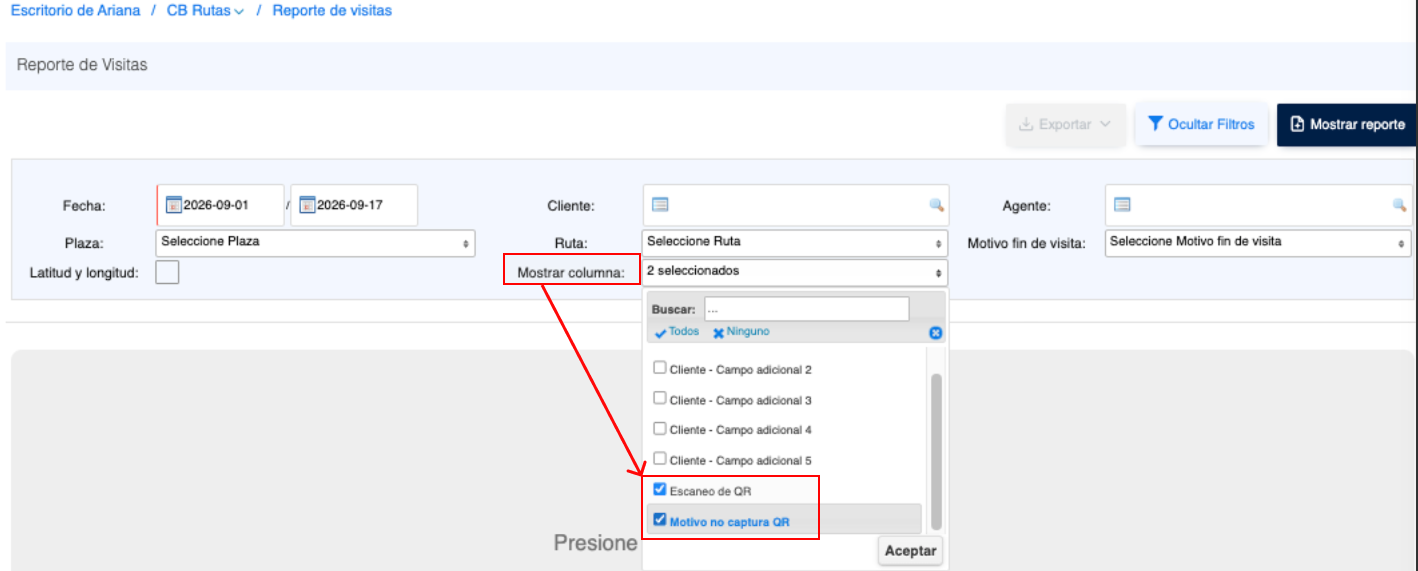Confirm column selection with Aceptar
This screenshot has width=1418, height=571.
910,551
